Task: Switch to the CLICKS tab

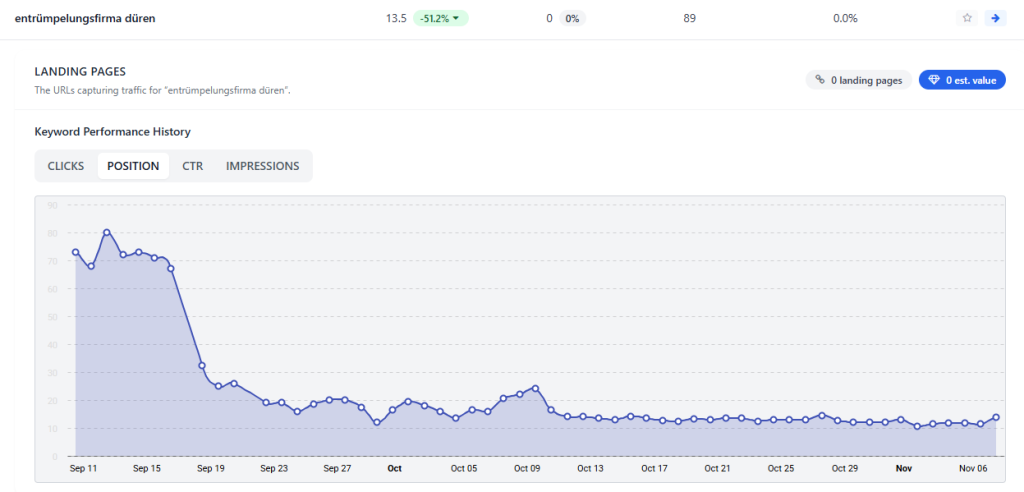Action: pyautogui.click(x=66, y=166)
